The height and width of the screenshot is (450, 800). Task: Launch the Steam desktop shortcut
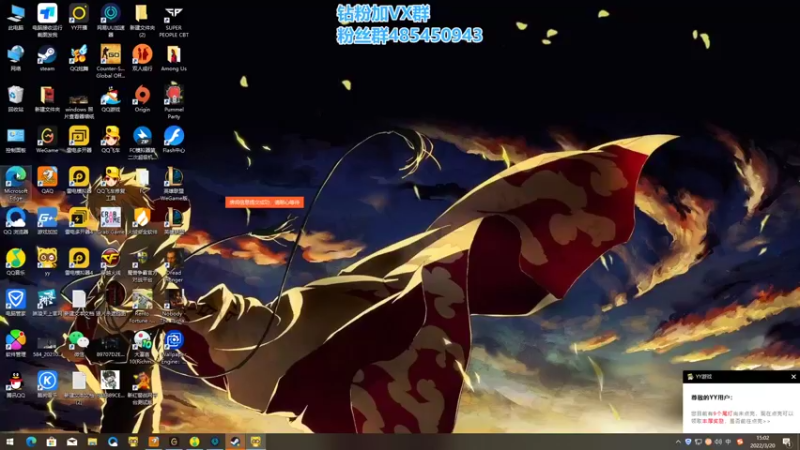coord(47,58)
